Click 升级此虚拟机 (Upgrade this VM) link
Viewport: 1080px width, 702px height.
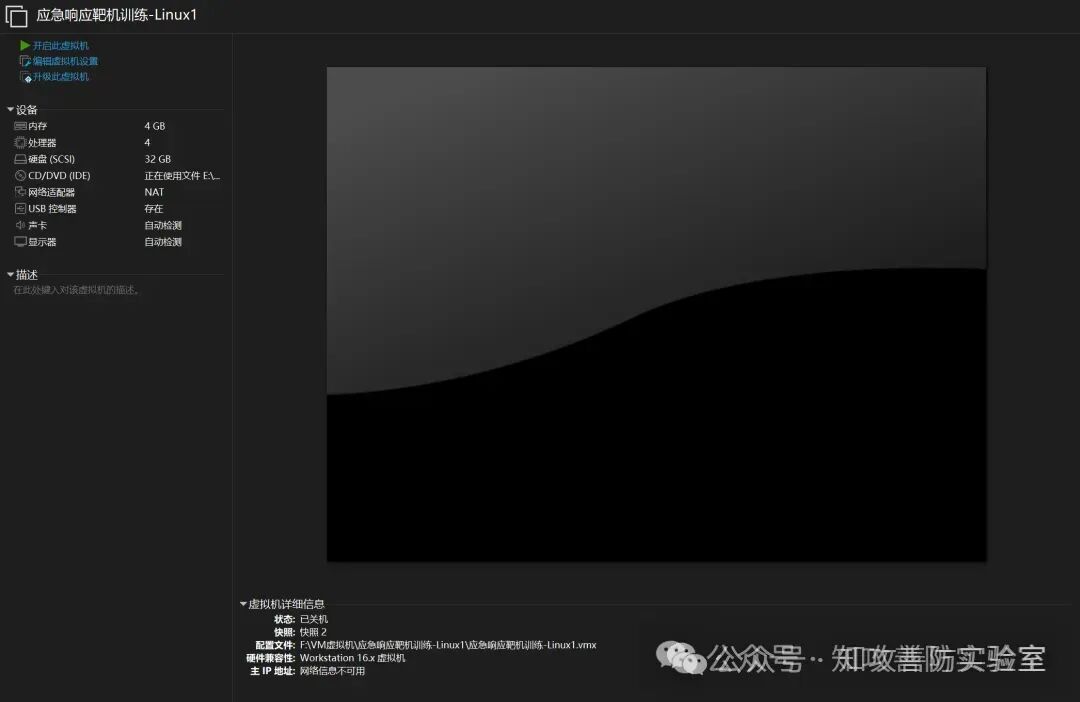[61, 77]
